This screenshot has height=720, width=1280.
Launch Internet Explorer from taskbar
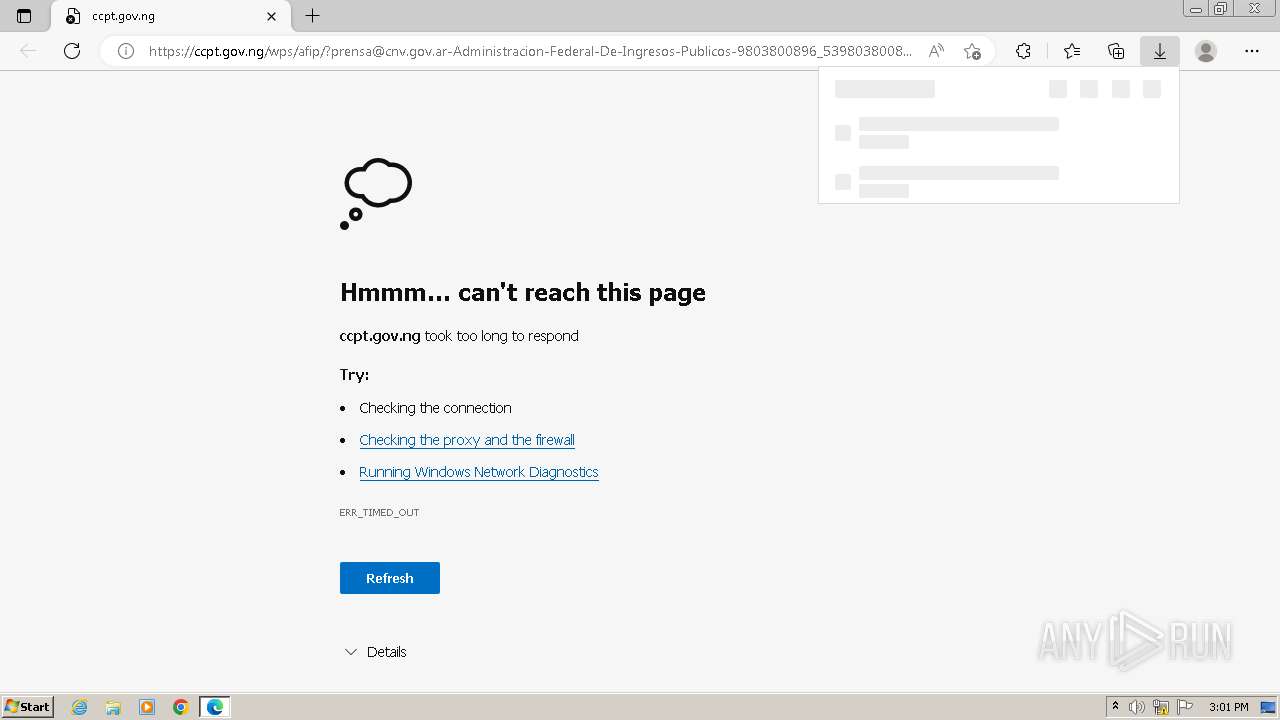tap(79, 707)
